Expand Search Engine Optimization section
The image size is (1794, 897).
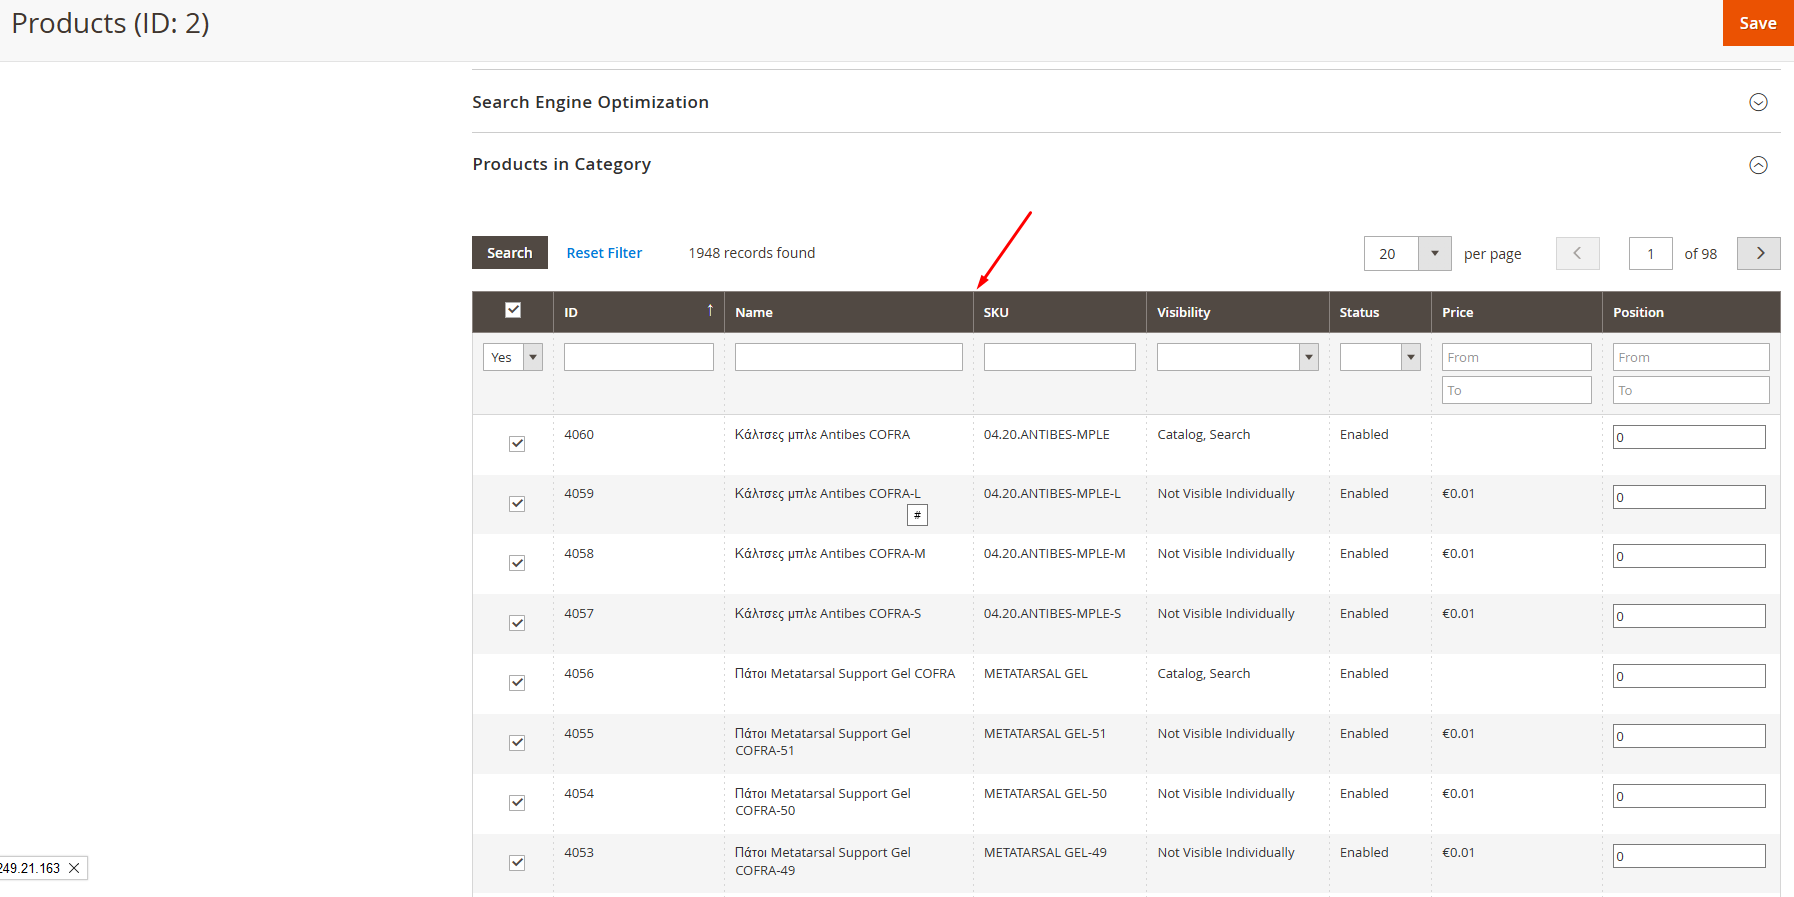[1758, 102]
